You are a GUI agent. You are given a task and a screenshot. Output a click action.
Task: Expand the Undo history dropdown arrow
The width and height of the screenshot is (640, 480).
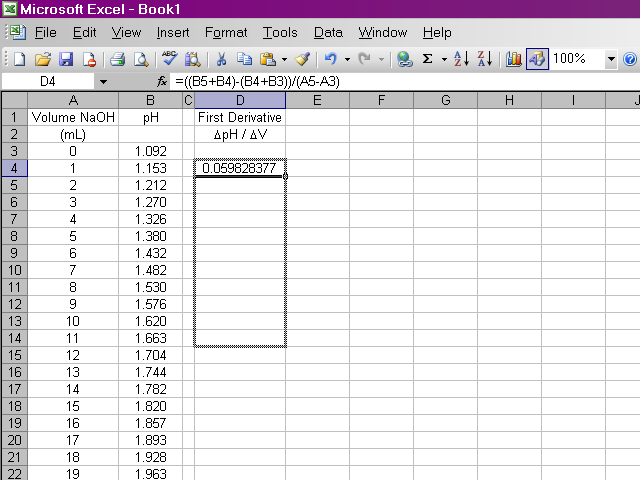tap(347, 60)
